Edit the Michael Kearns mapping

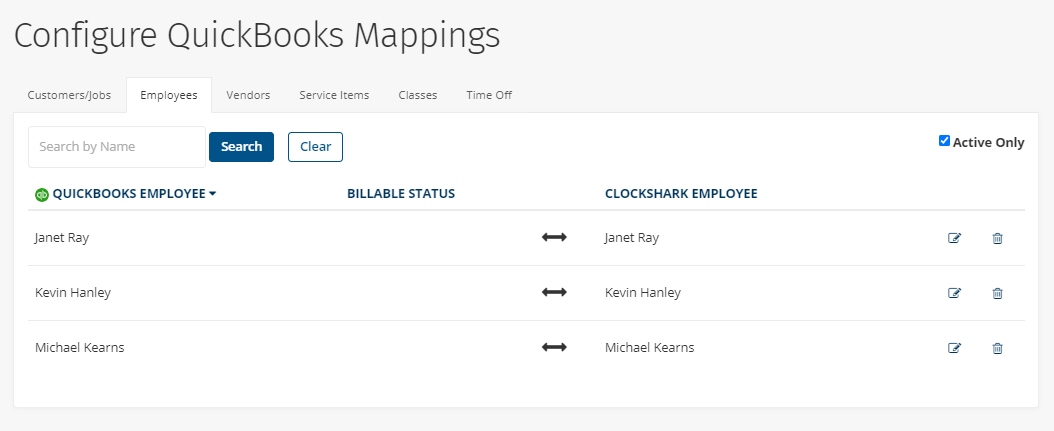click(955, 348)
